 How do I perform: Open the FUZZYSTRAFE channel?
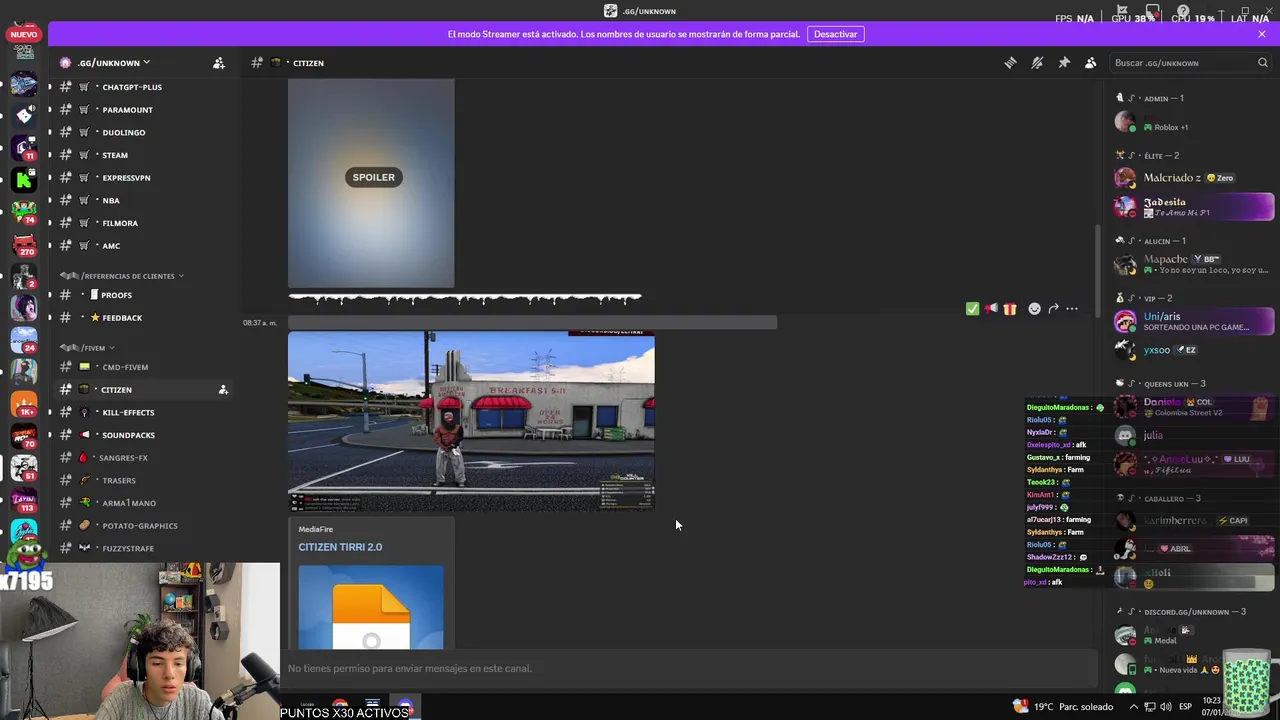[x=128, y=548]
